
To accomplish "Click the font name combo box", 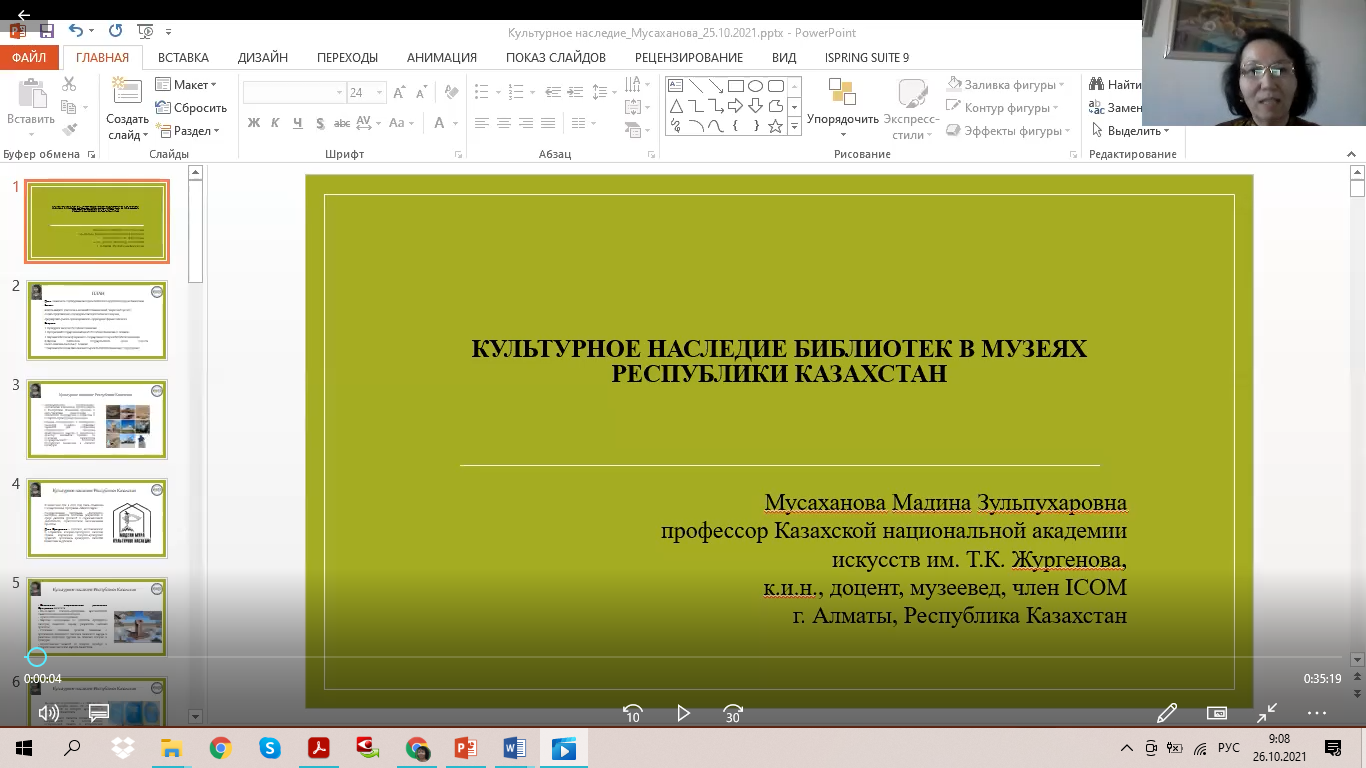I will click(x=294, y=93).
